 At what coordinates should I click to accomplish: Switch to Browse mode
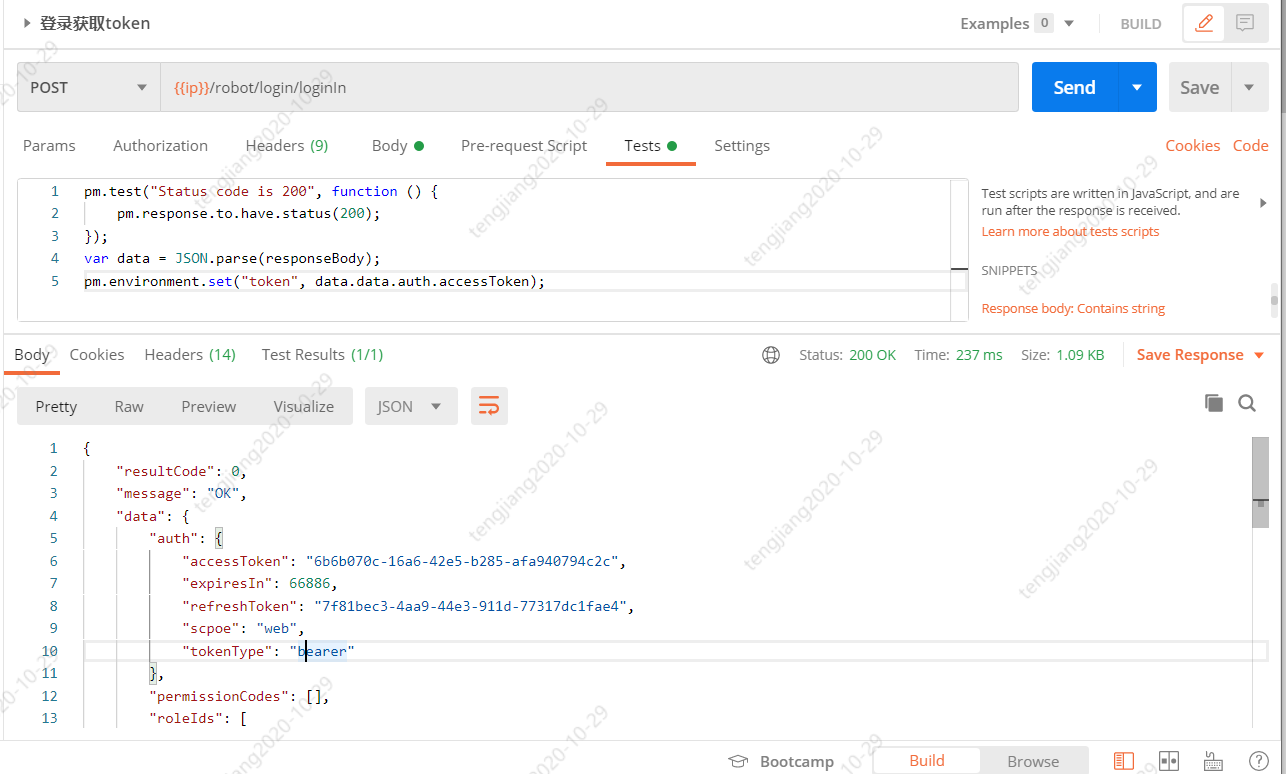(x=1033, y=761)
